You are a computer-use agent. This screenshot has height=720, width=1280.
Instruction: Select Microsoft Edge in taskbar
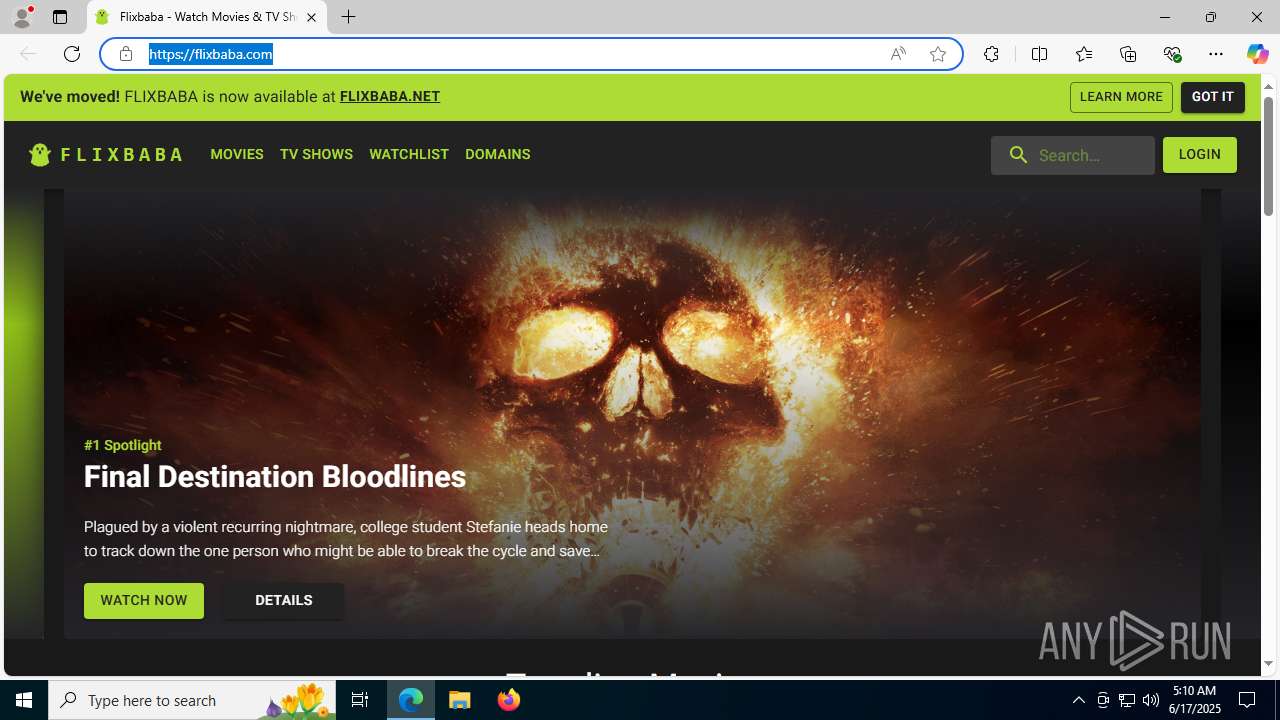click(x=411, y=700)
